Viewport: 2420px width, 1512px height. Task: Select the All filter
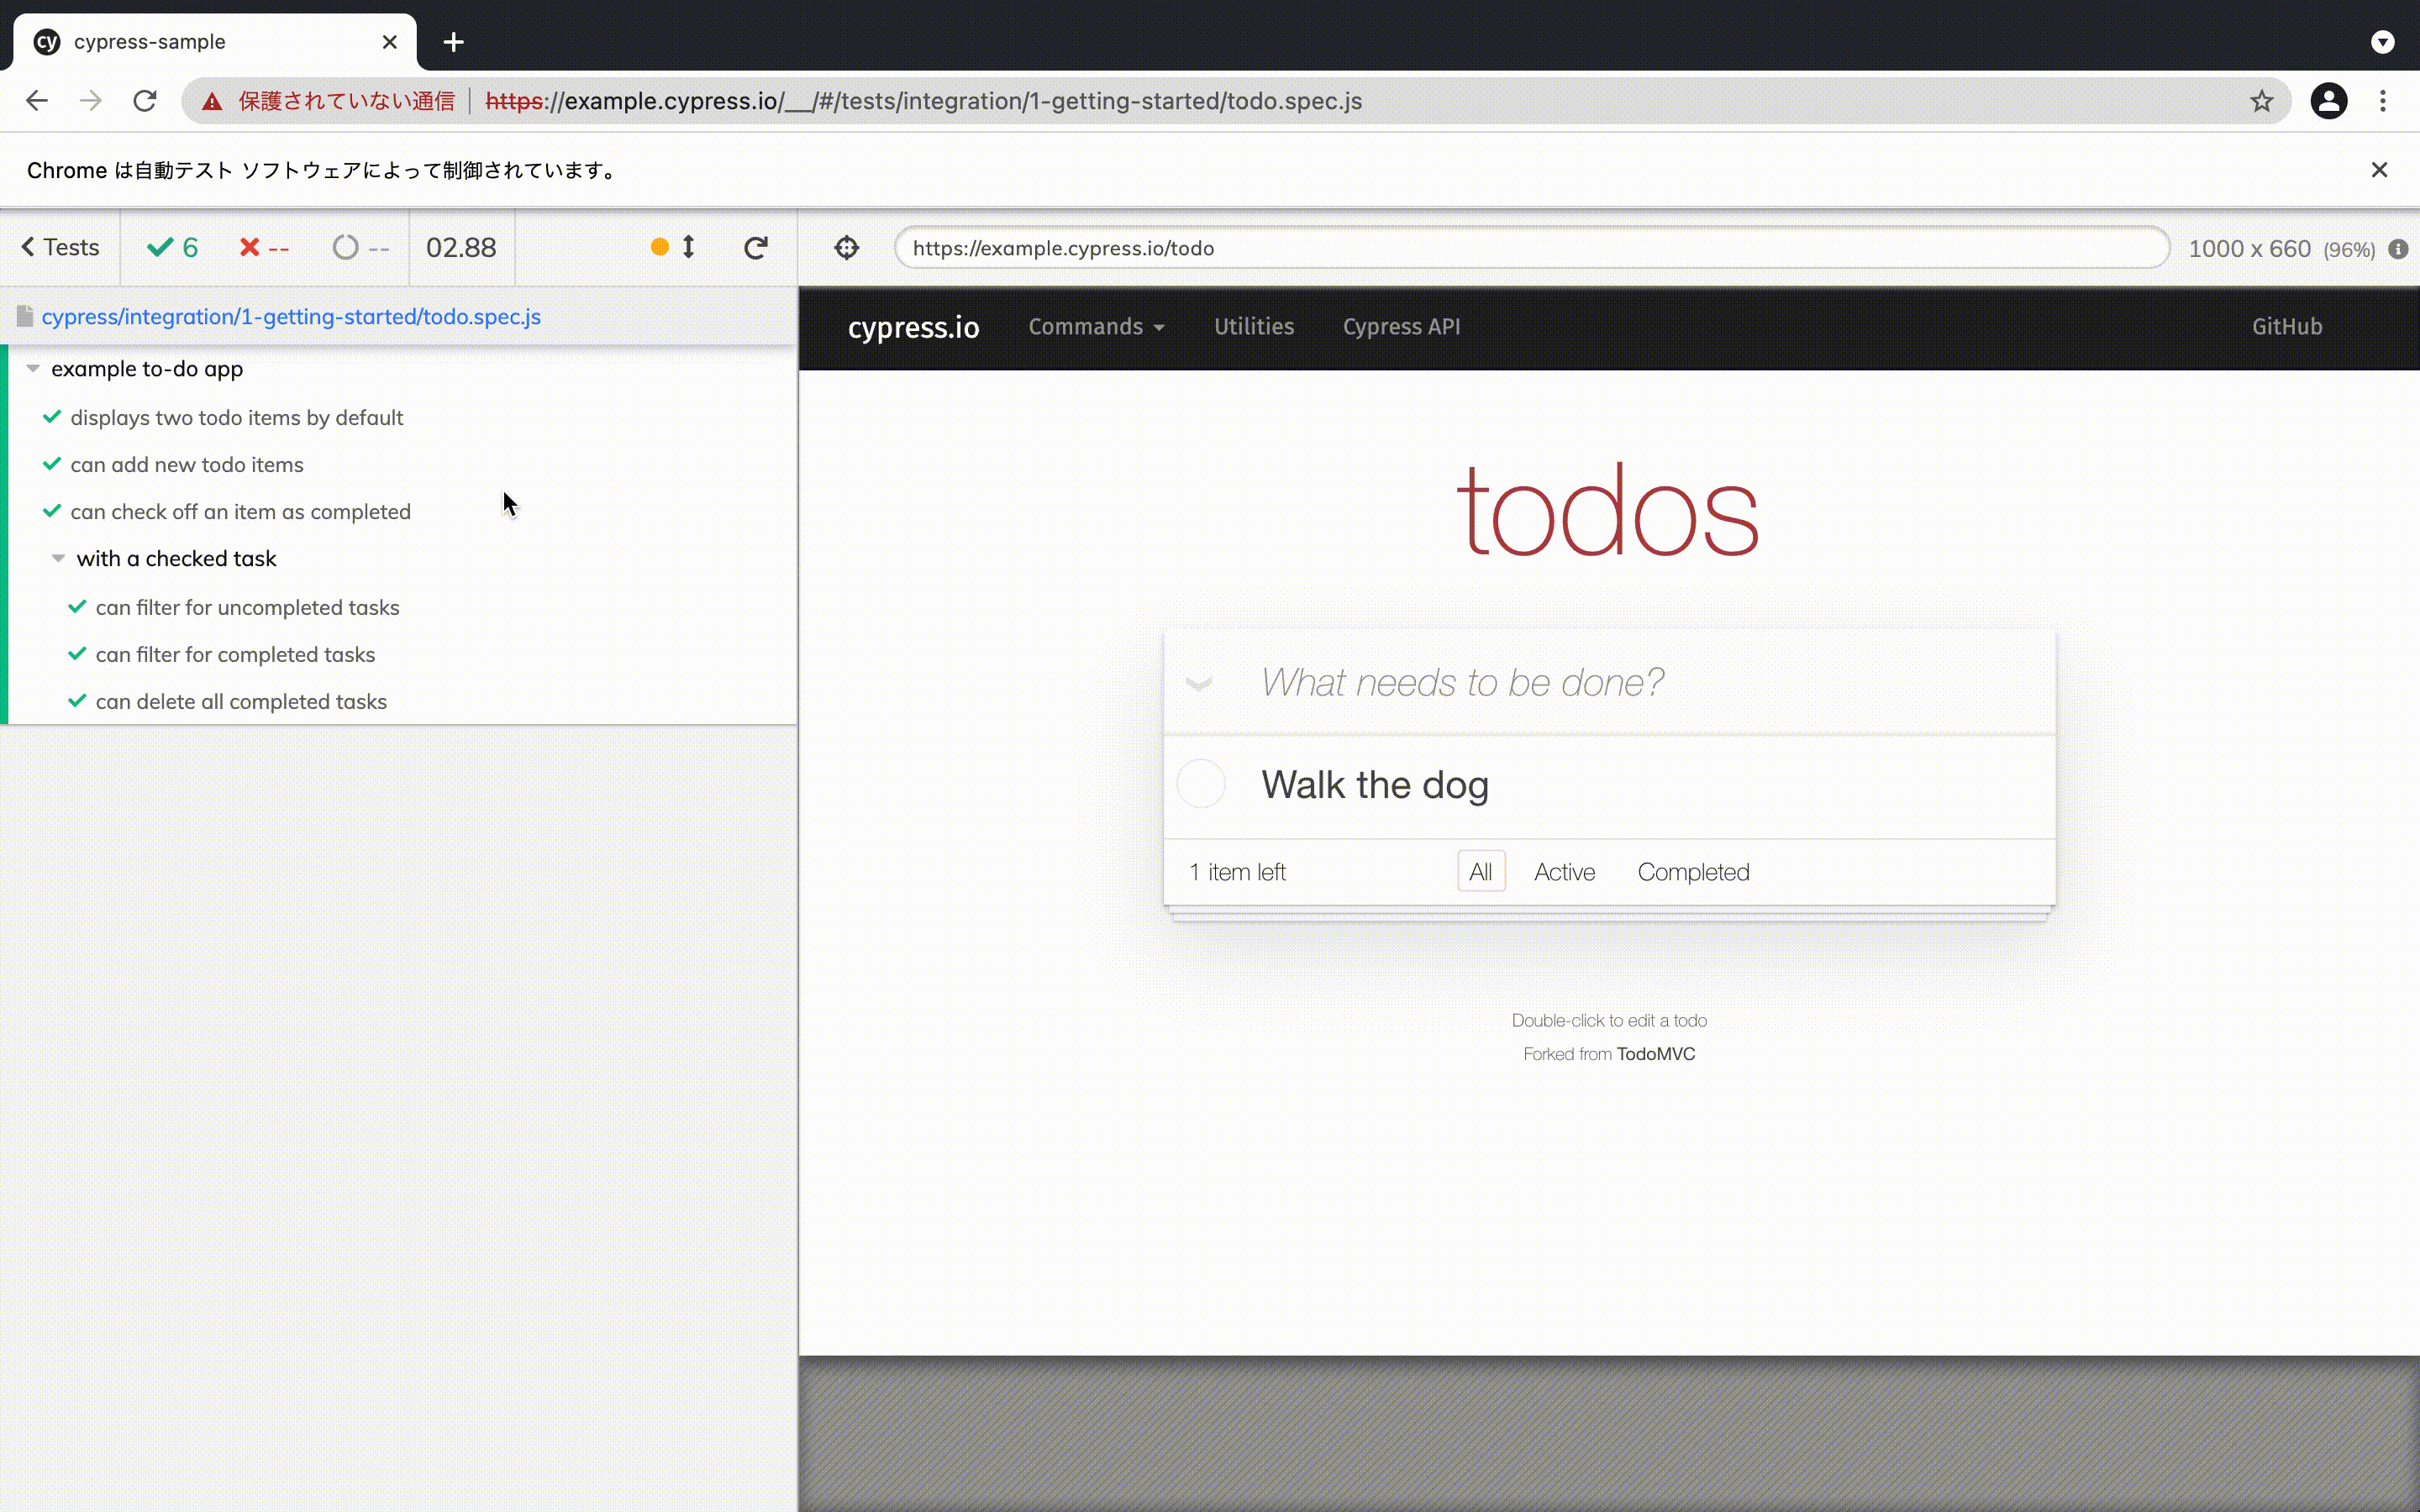[1481, 872]
